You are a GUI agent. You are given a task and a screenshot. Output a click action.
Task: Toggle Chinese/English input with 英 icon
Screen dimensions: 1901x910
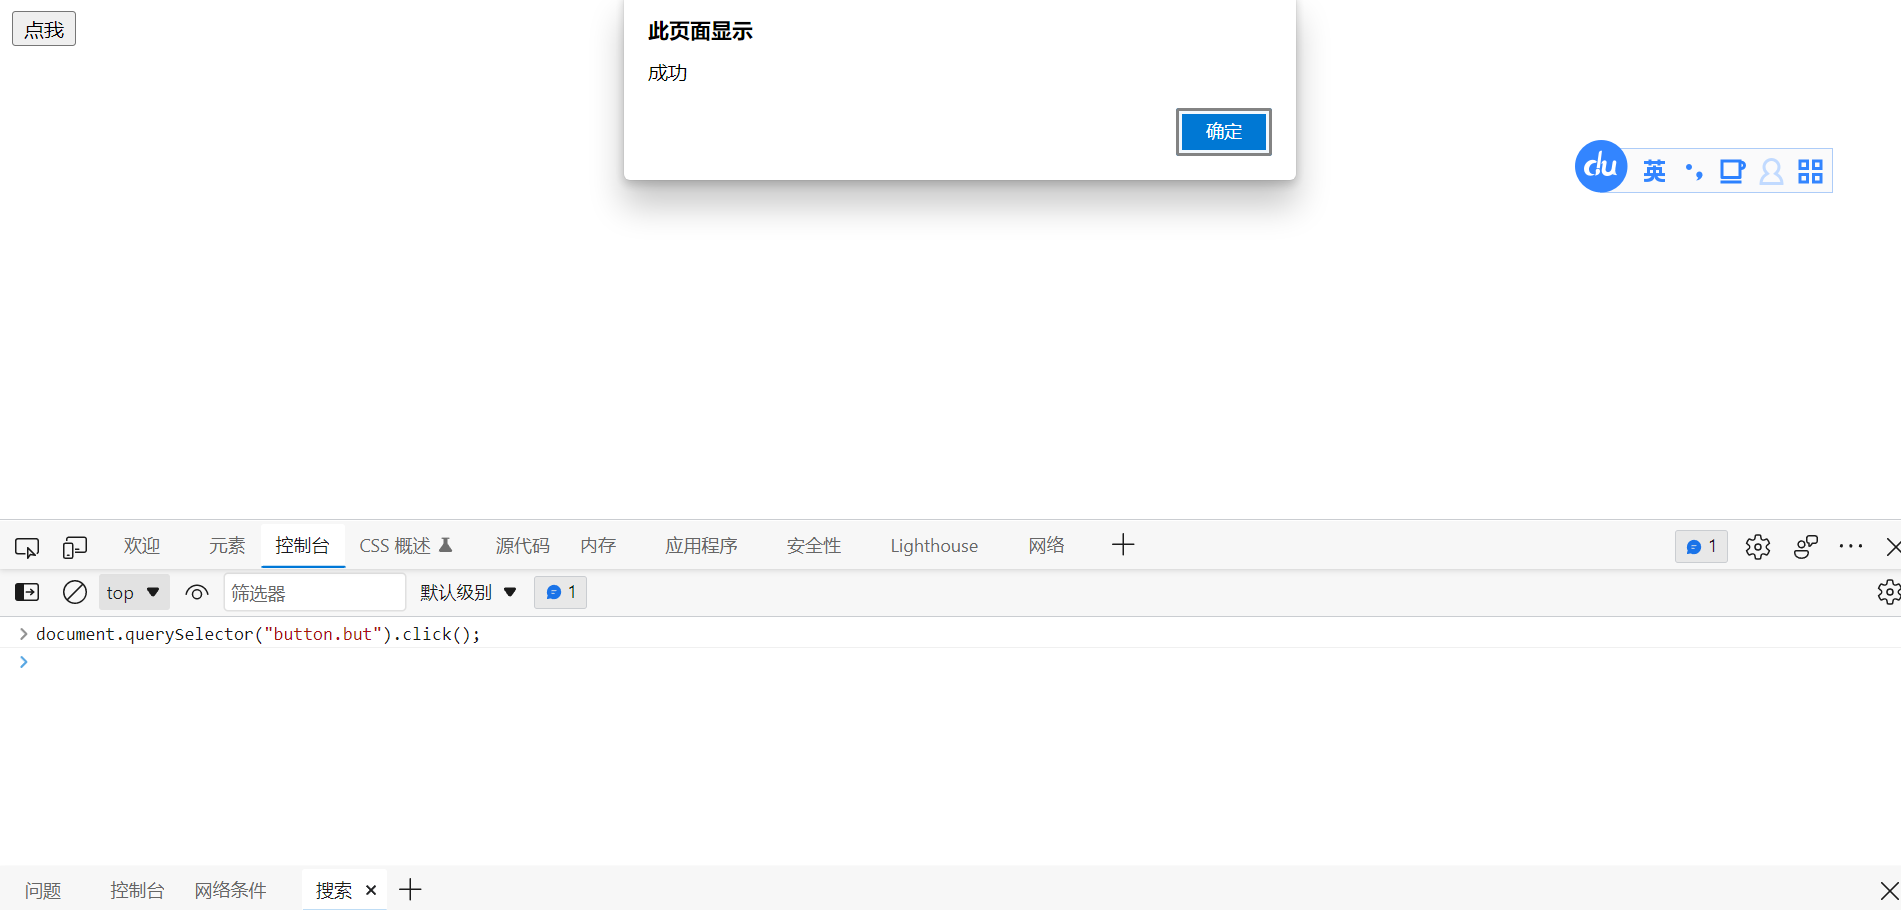coord(1654,171)
